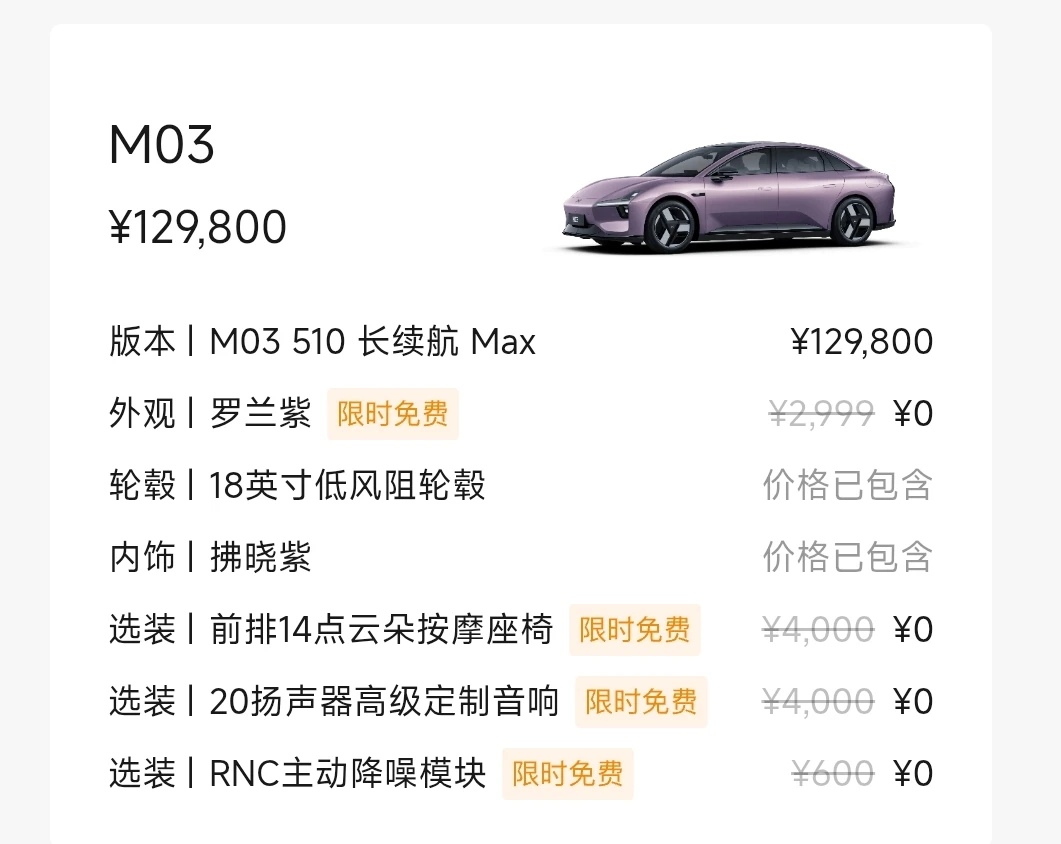This screenshot has height=844, width=1061.
Task: Tap the 限时免费 badge beside the 20-speaker audio
Action: pyautogui.click(x=641, y=702)
